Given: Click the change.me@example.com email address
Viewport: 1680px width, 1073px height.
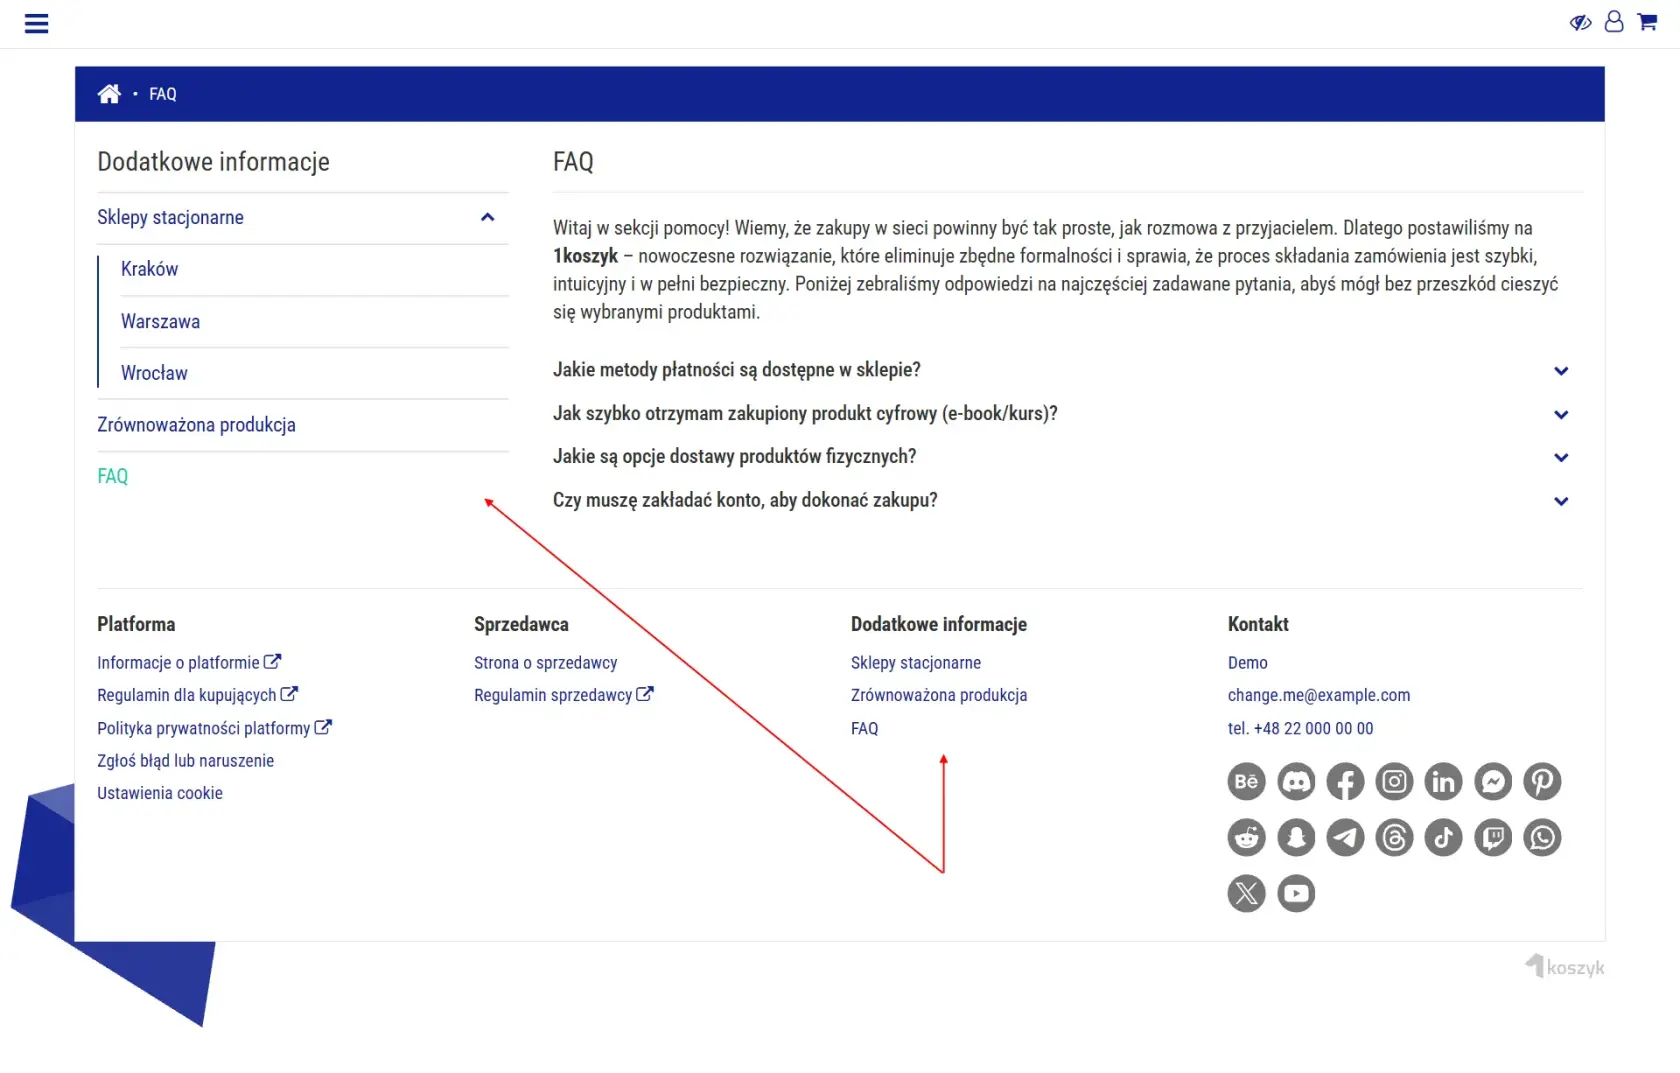Looking at the screenshot, I should 1318,695.
